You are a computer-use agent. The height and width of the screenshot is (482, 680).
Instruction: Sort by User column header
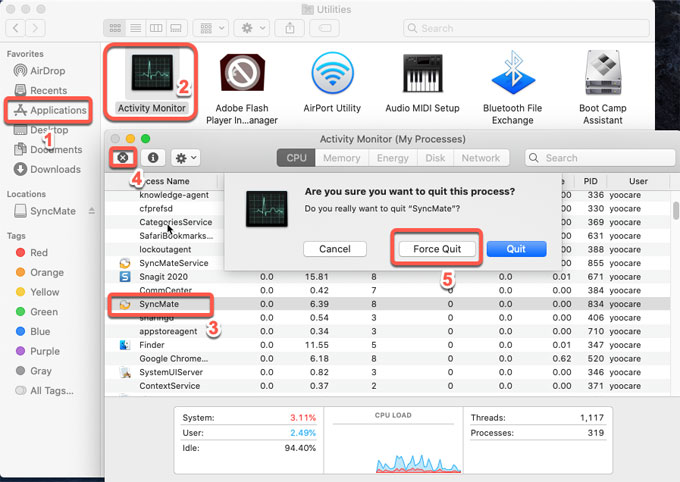pyautogui.click(x=638, y=181)
